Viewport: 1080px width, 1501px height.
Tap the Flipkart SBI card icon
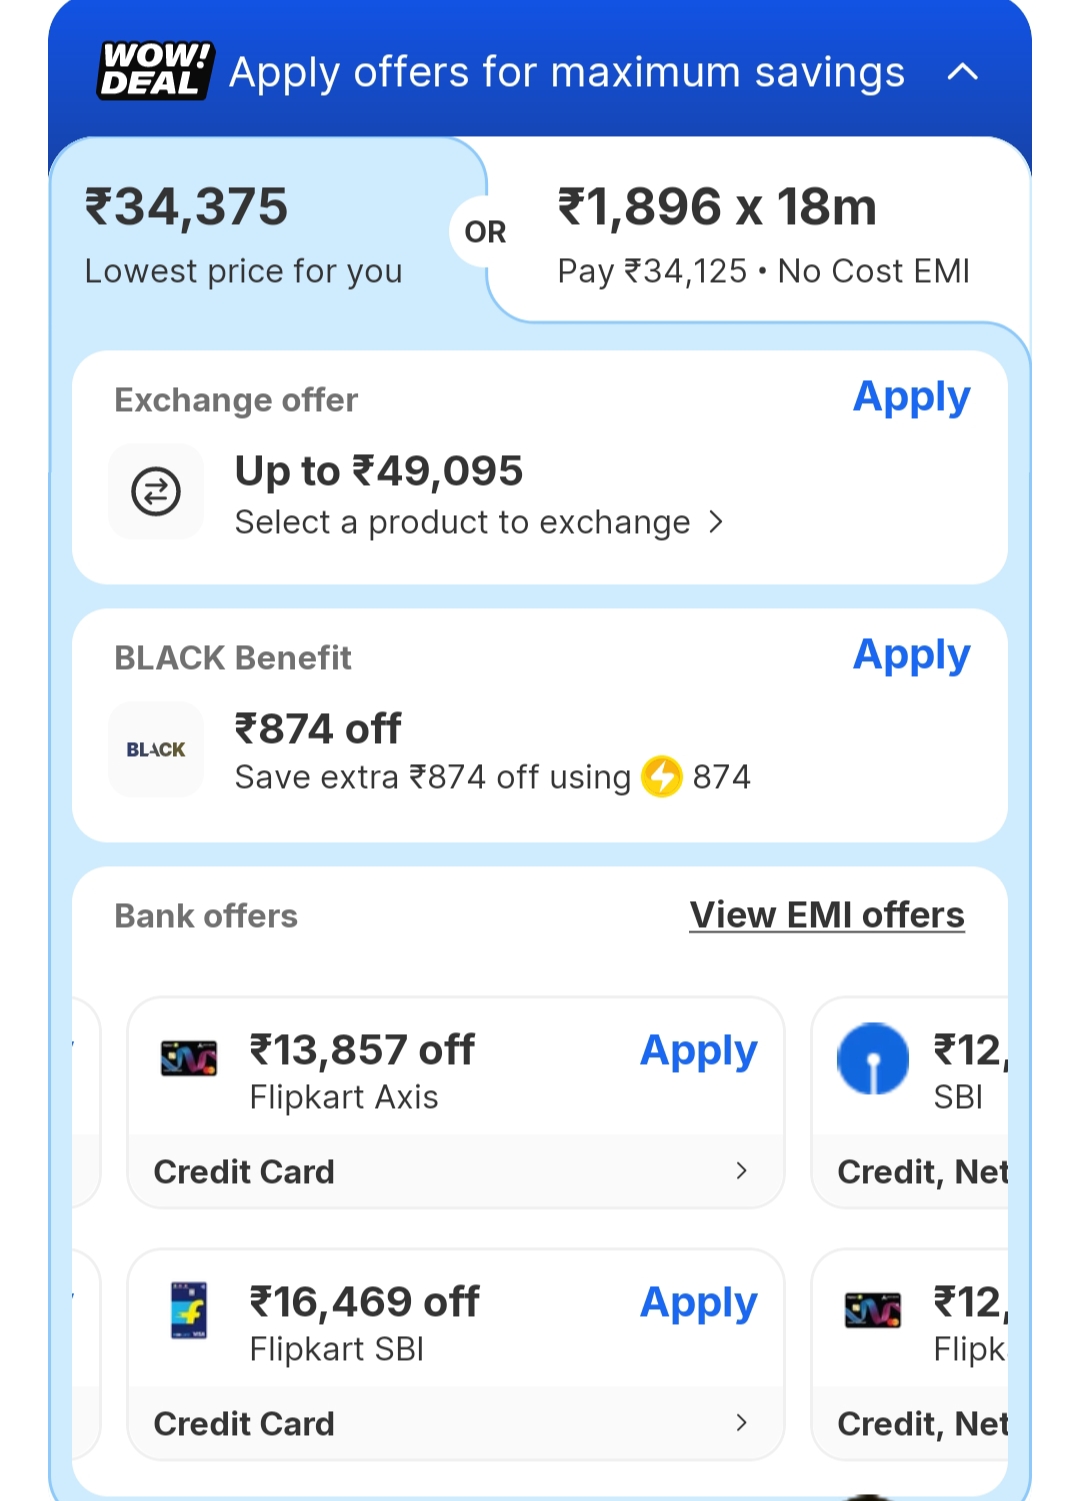click(x=189, y=1310)
